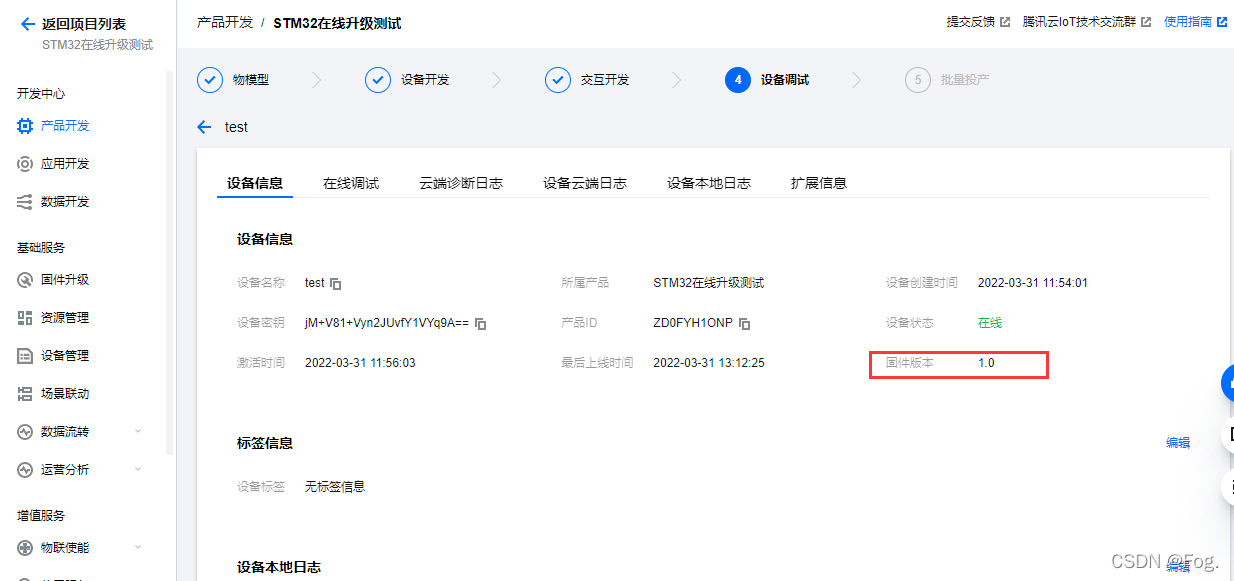Click 返回项目列表 text
The height and width of the screenshot is (581, 1234).
[84, 24]
